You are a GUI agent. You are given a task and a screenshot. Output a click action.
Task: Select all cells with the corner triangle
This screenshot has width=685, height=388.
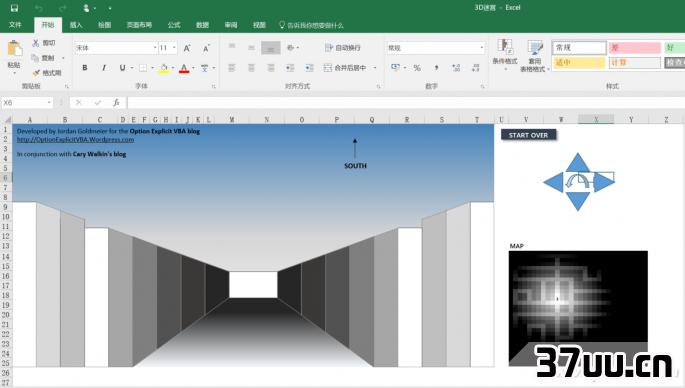click(7, 119)
